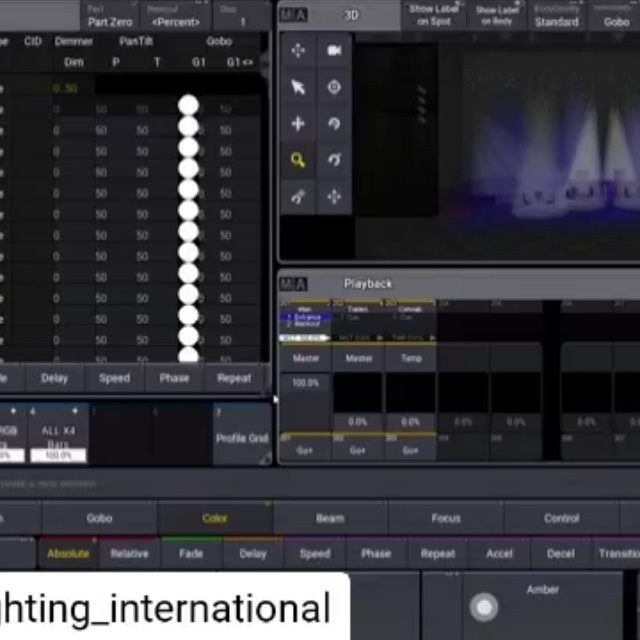The width and height of the screenshot is (640, 640).
Task: Select the four-way move arrows tool in the 3D toolbar's top row
Action: coord(298,51)
